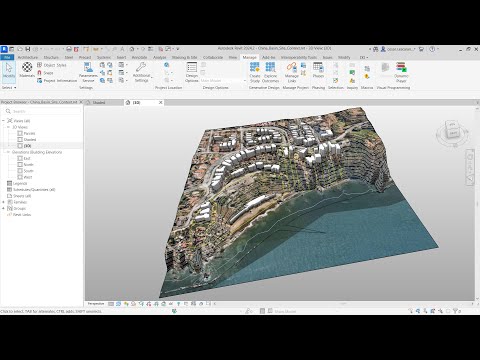Click the search magnifier in Project Browser

point(8,111)
